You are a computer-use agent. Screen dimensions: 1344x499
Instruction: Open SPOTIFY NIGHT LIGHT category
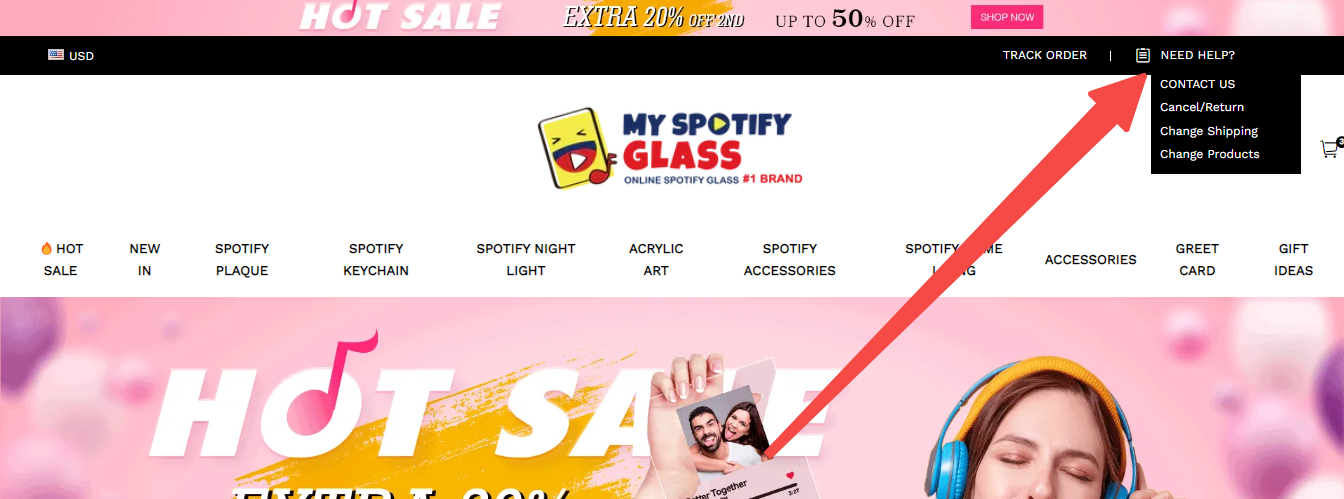[526, 259]
